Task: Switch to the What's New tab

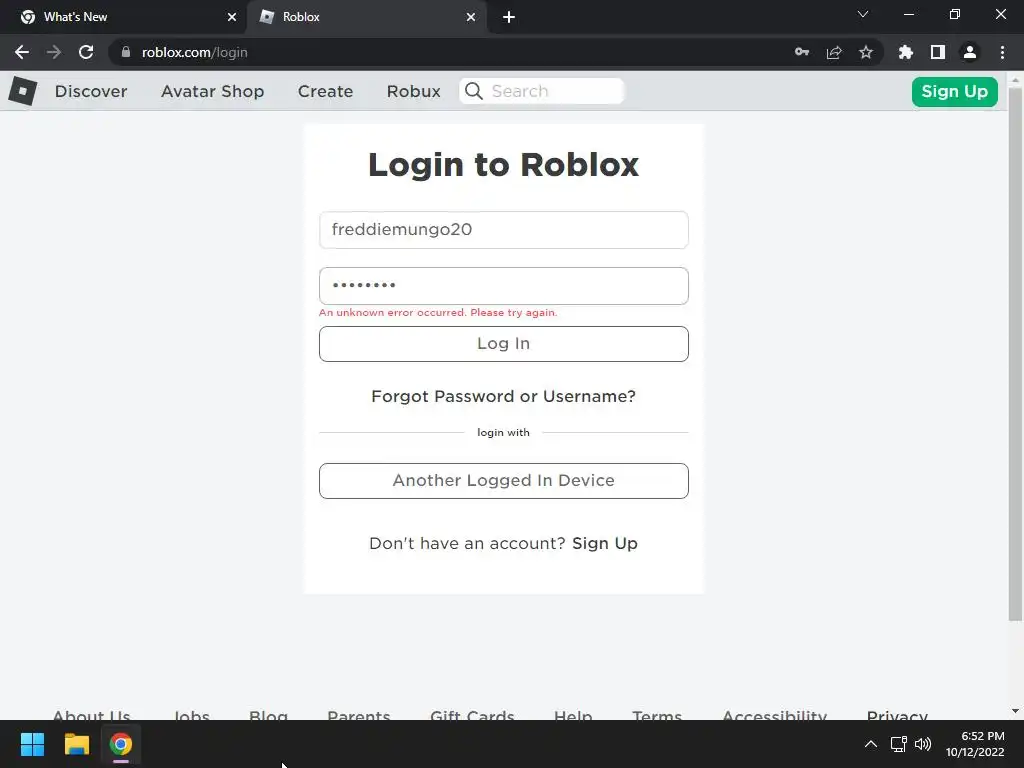Action: pos(124,17)
